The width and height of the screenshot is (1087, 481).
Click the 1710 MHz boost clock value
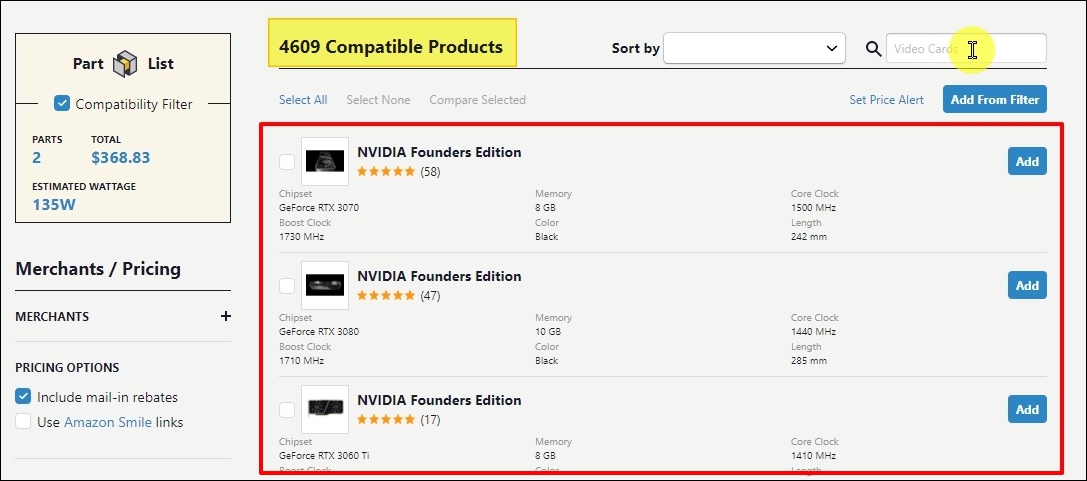(x=301, y=360)
